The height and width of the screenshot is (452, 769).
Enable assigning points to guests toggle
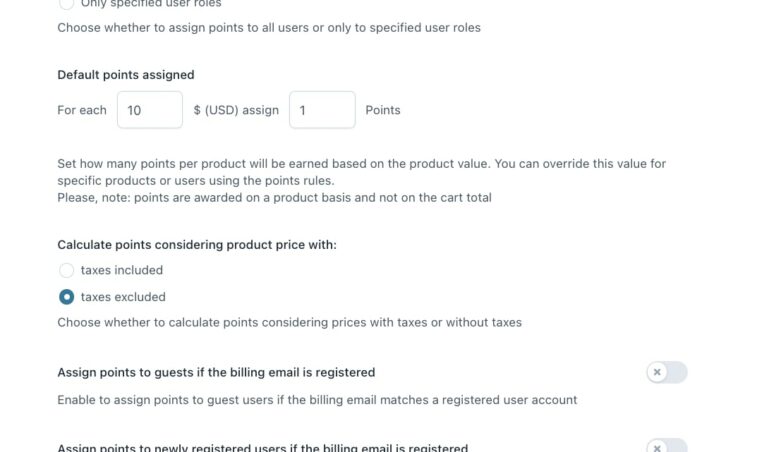(667, 373)
